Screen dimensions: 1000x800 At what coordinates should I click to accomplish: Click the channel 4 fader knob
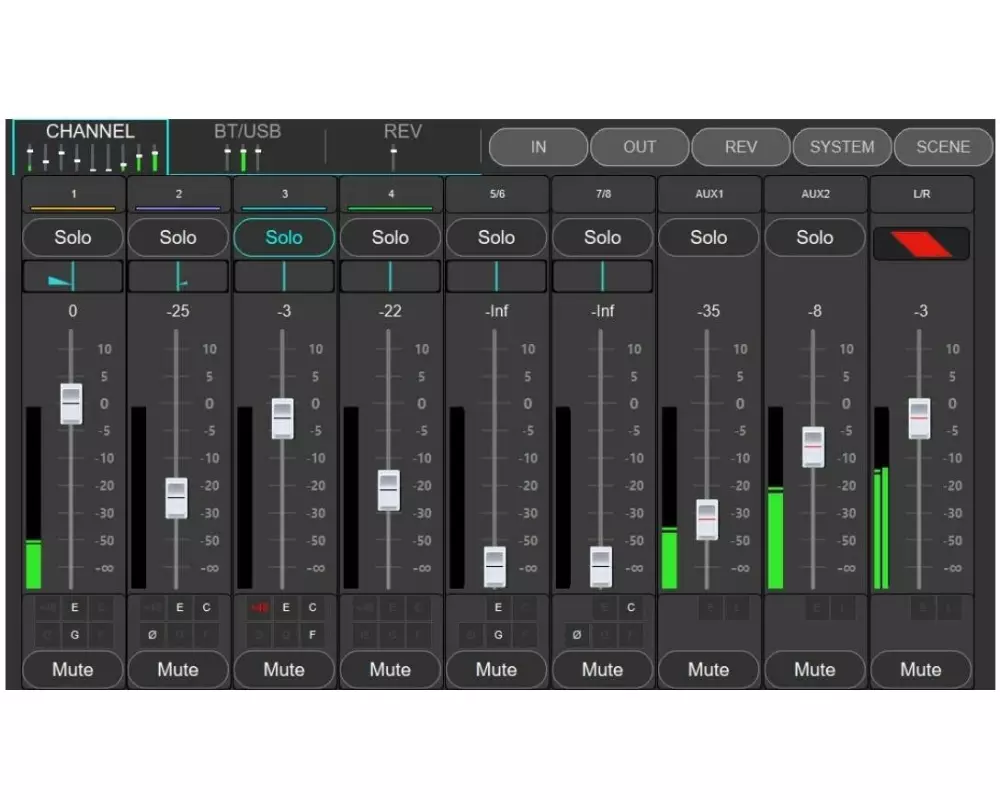coord(389,490)
